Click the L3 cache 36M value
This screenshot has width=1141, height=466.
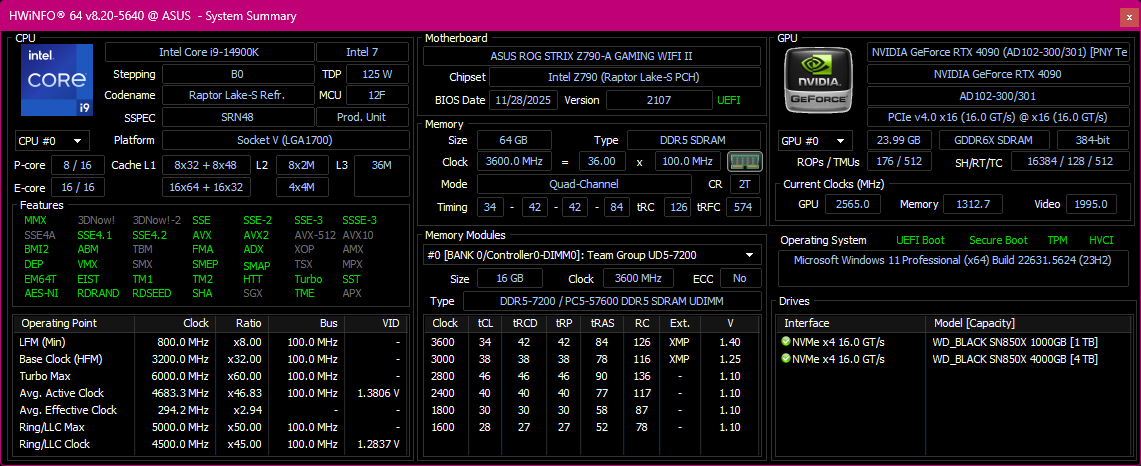click(x=381, y=175)
